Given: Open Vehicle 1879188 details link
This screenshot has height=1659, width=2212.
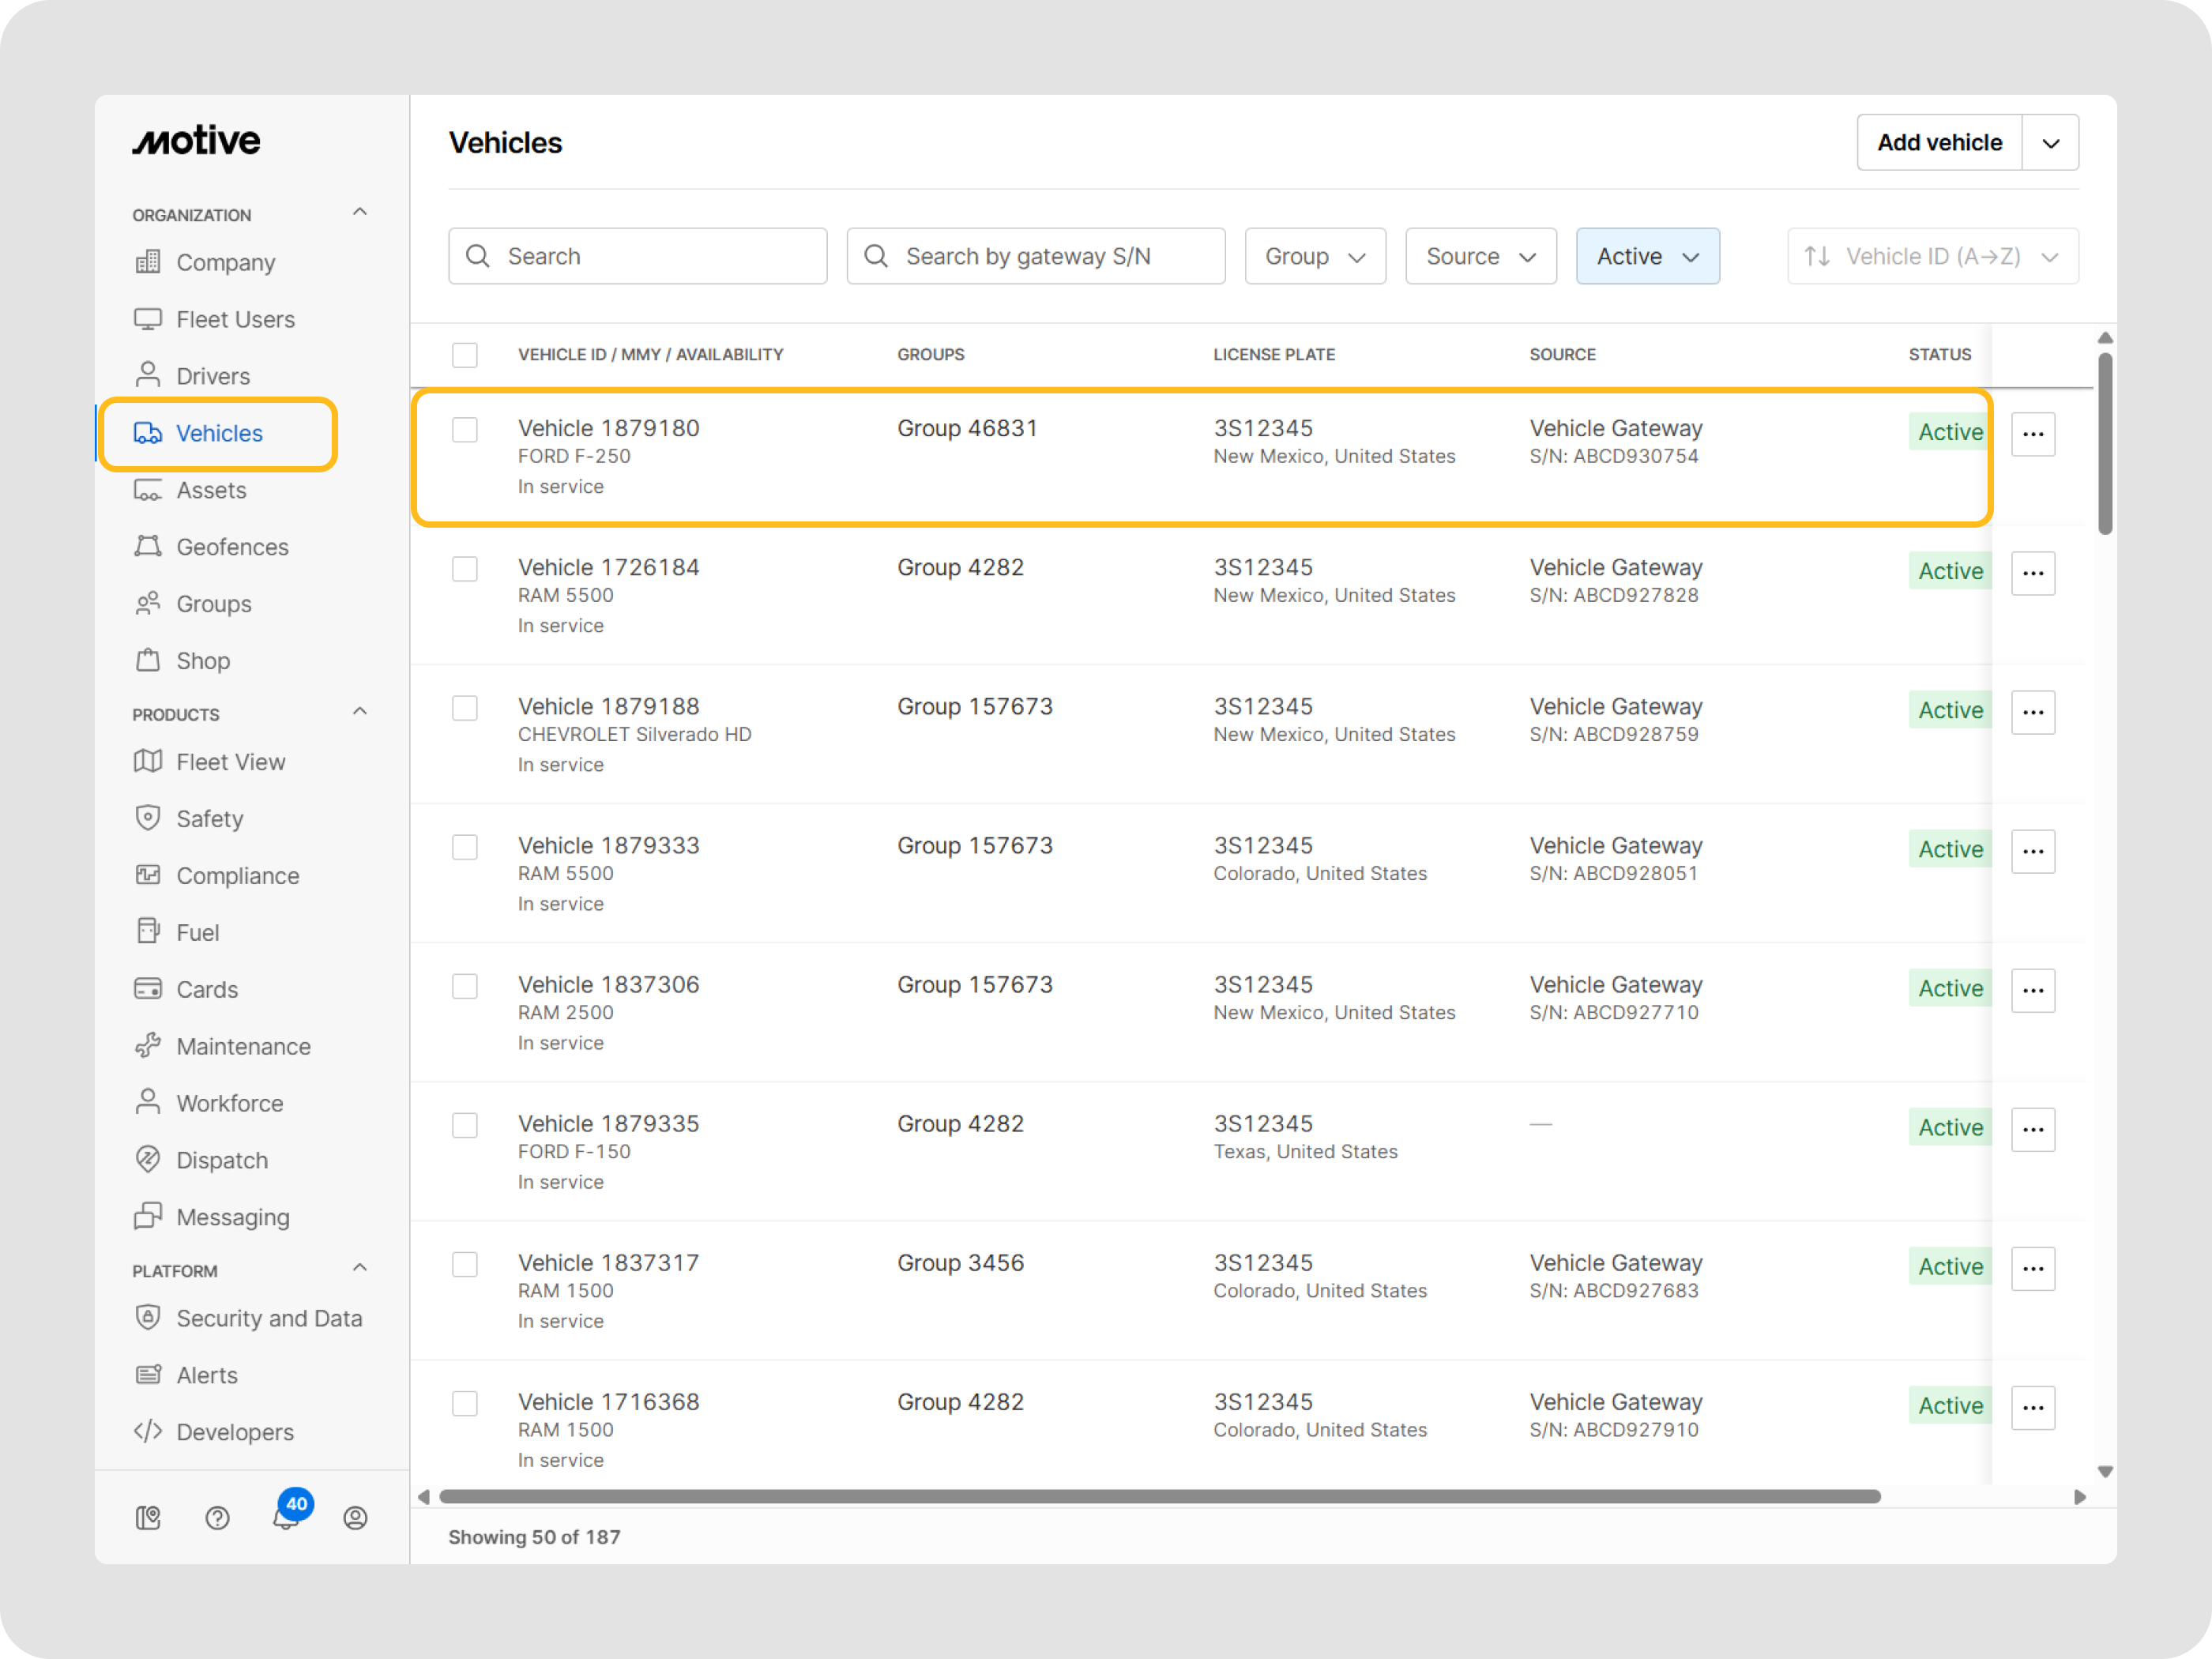Looking at the screenshot, I should 608,706.
